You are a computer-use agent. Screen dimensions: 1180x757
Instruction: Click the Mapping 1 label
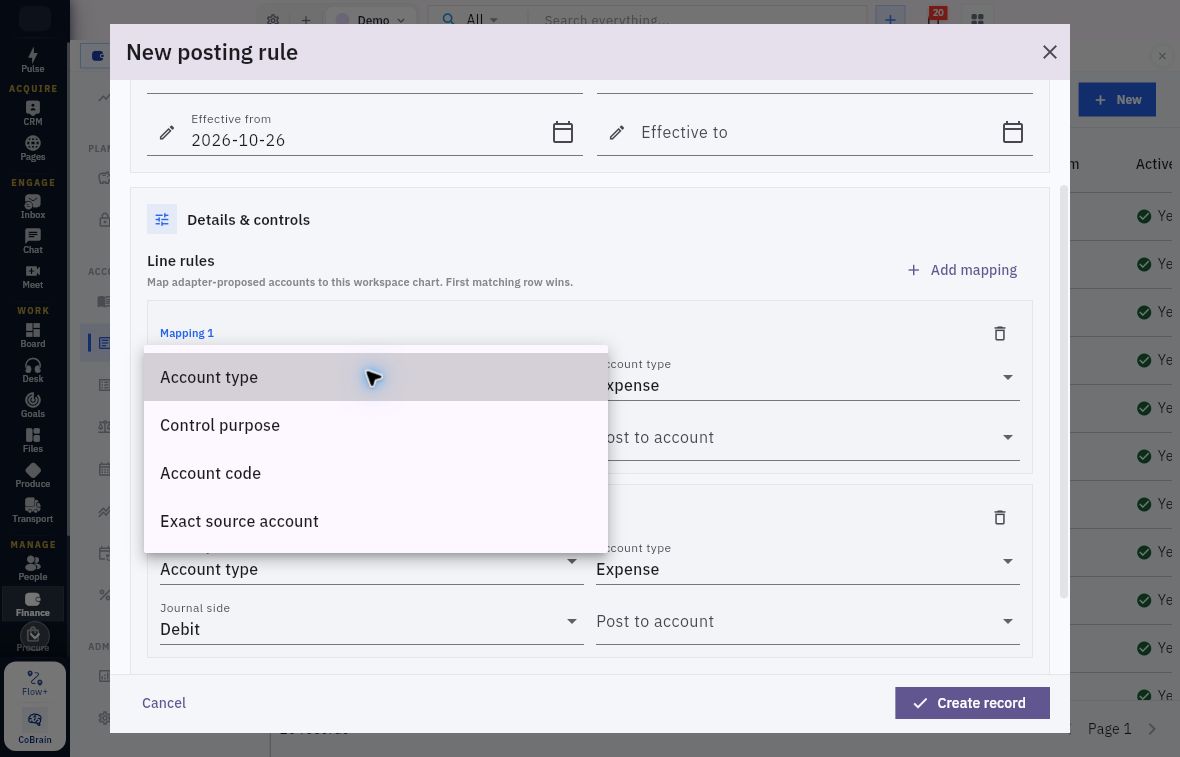[187, 333]
